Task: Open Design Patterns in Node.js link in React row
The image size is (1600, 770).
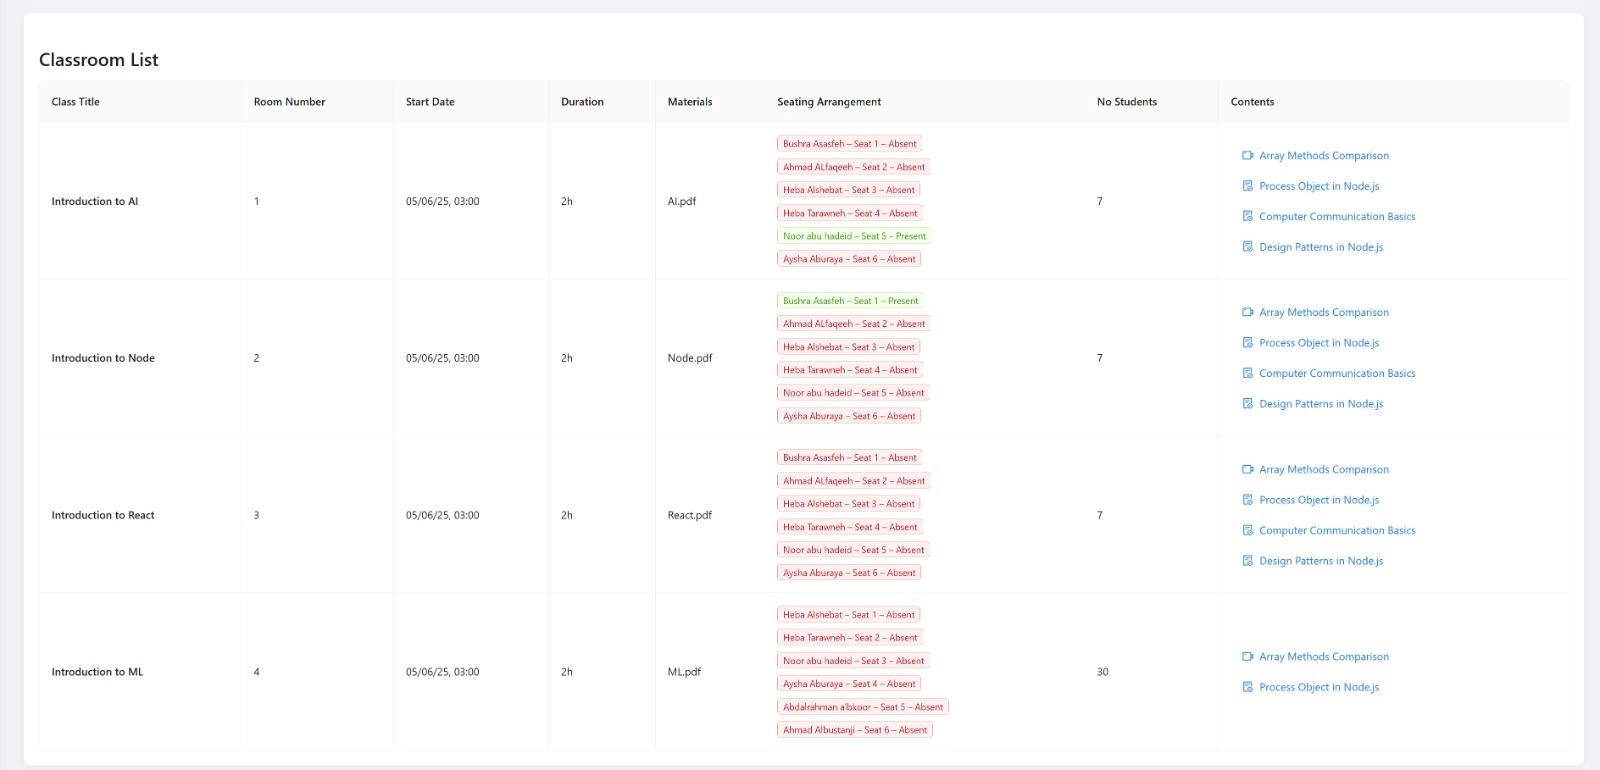Action: pyautogui.click(x=1320, y=561)
